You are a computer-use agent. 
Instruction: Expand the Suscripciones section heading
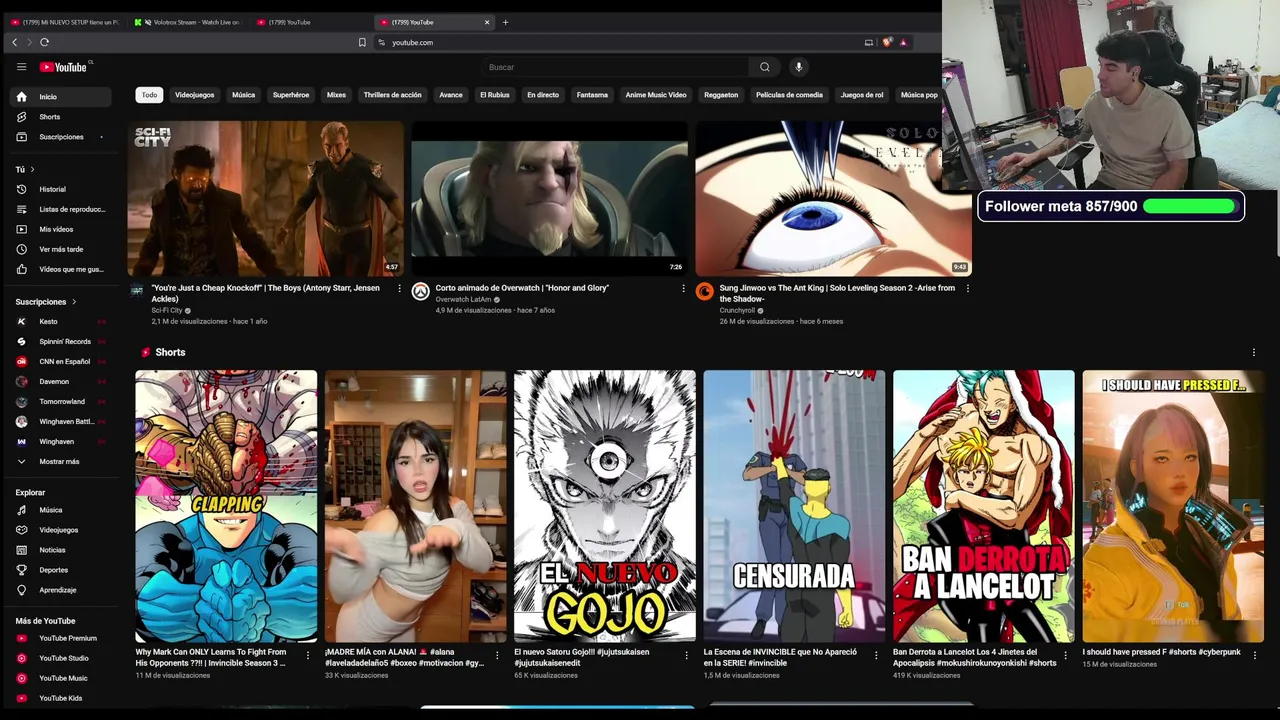tap(46, 302)
